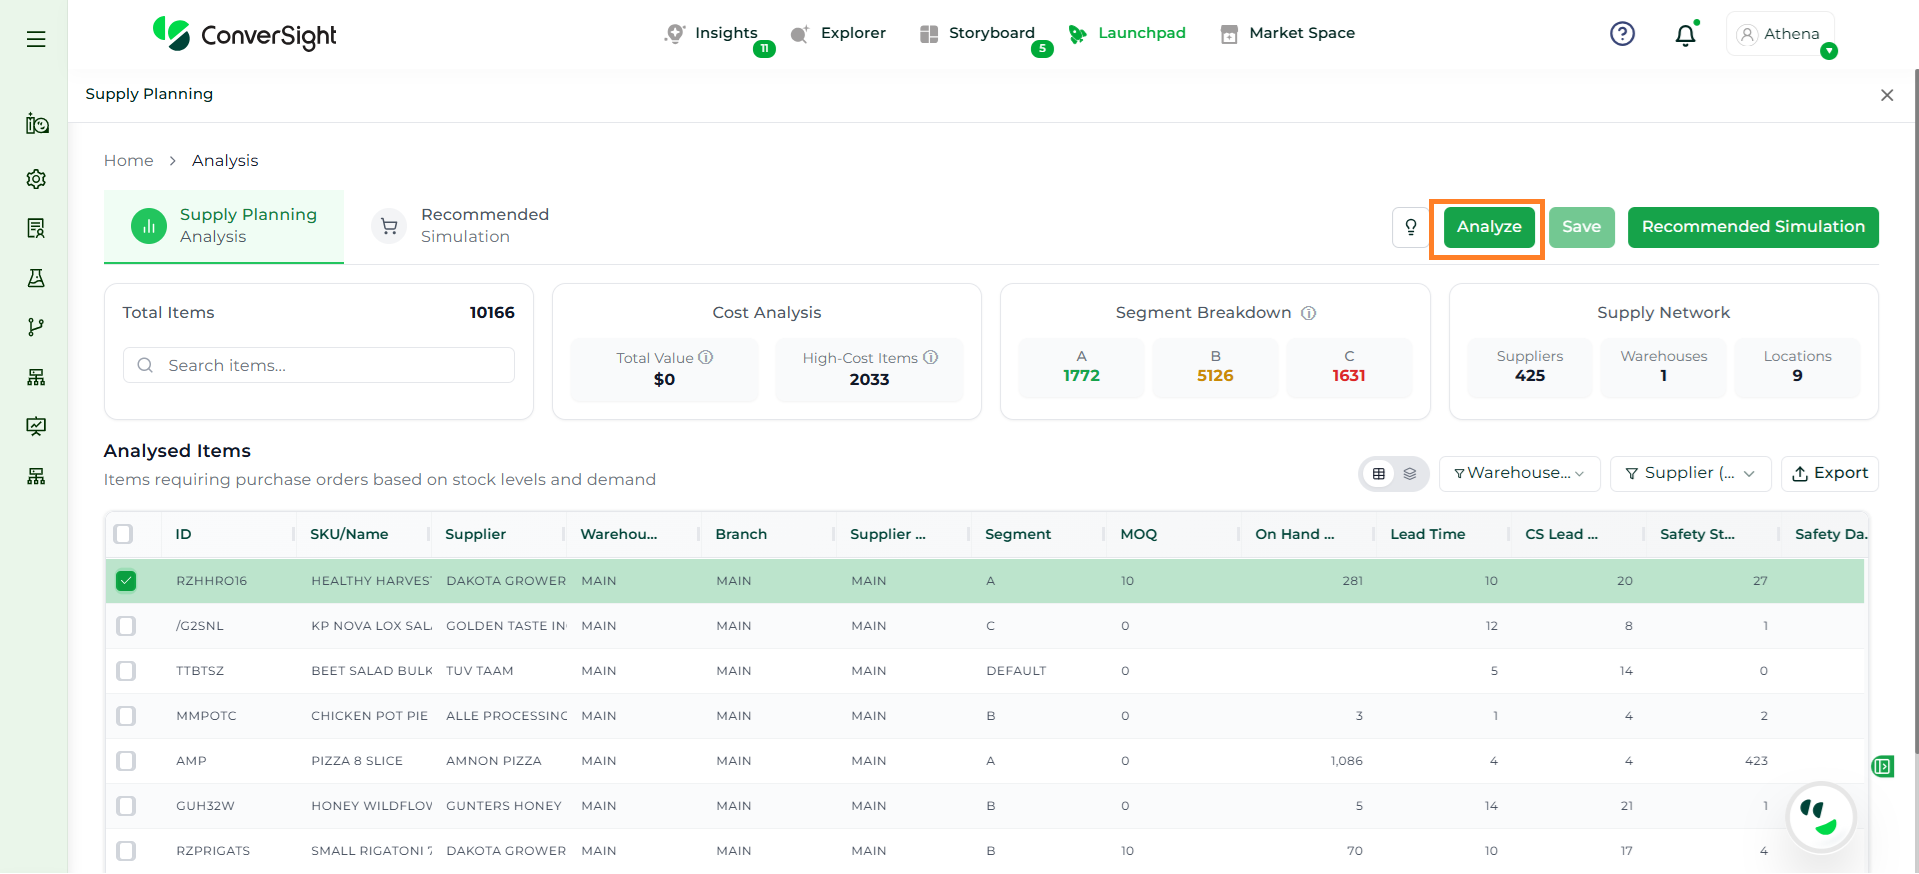Expand the Warehouse filter dropdown
This screenshot has height=874, width=1919.
pyautogui.click(x=1518, y=474)
